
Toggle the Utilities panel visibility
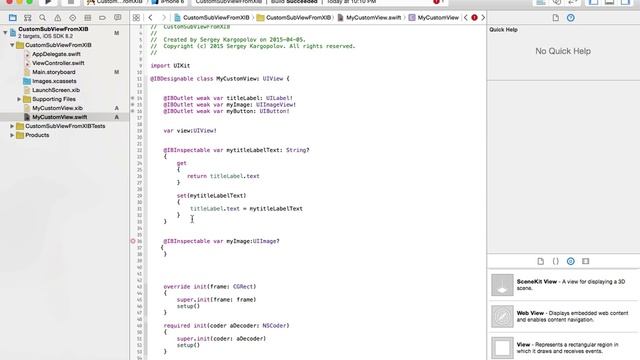(x=625, y=2)
